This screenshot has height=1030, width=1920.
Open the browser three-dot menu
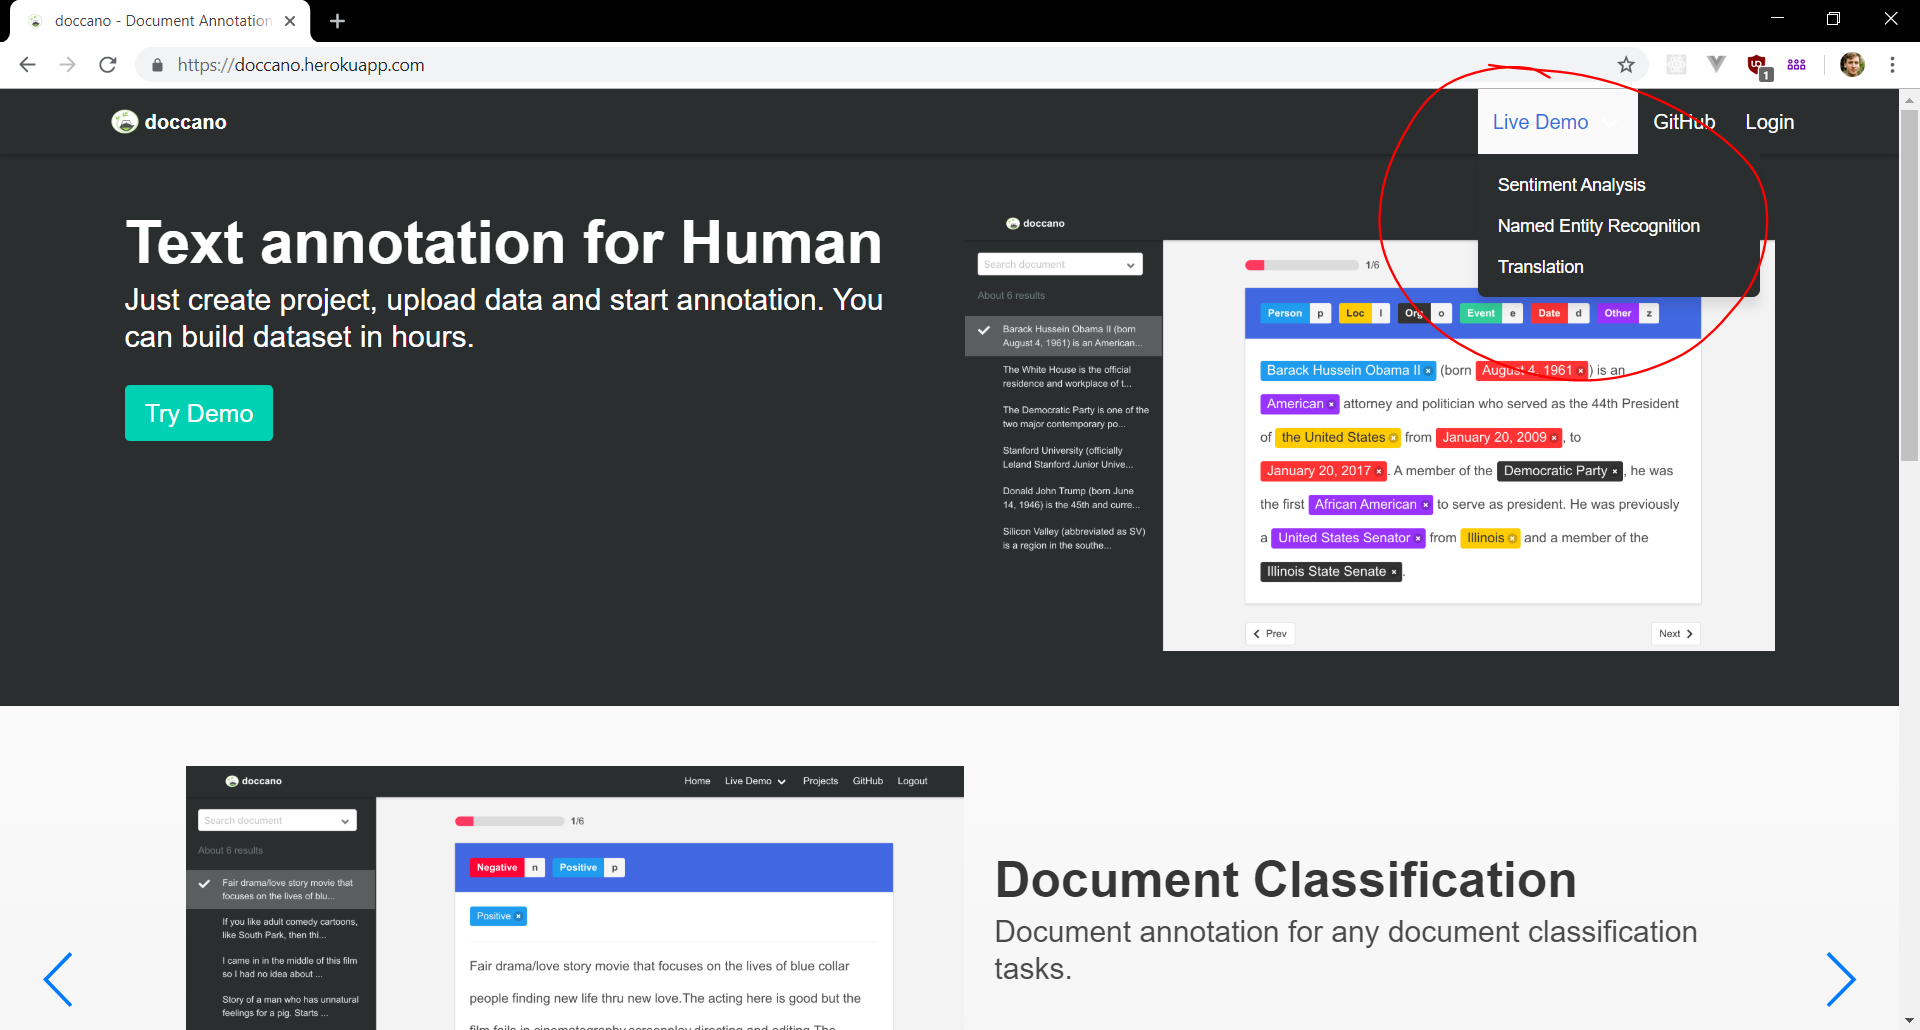(1892, 65)
